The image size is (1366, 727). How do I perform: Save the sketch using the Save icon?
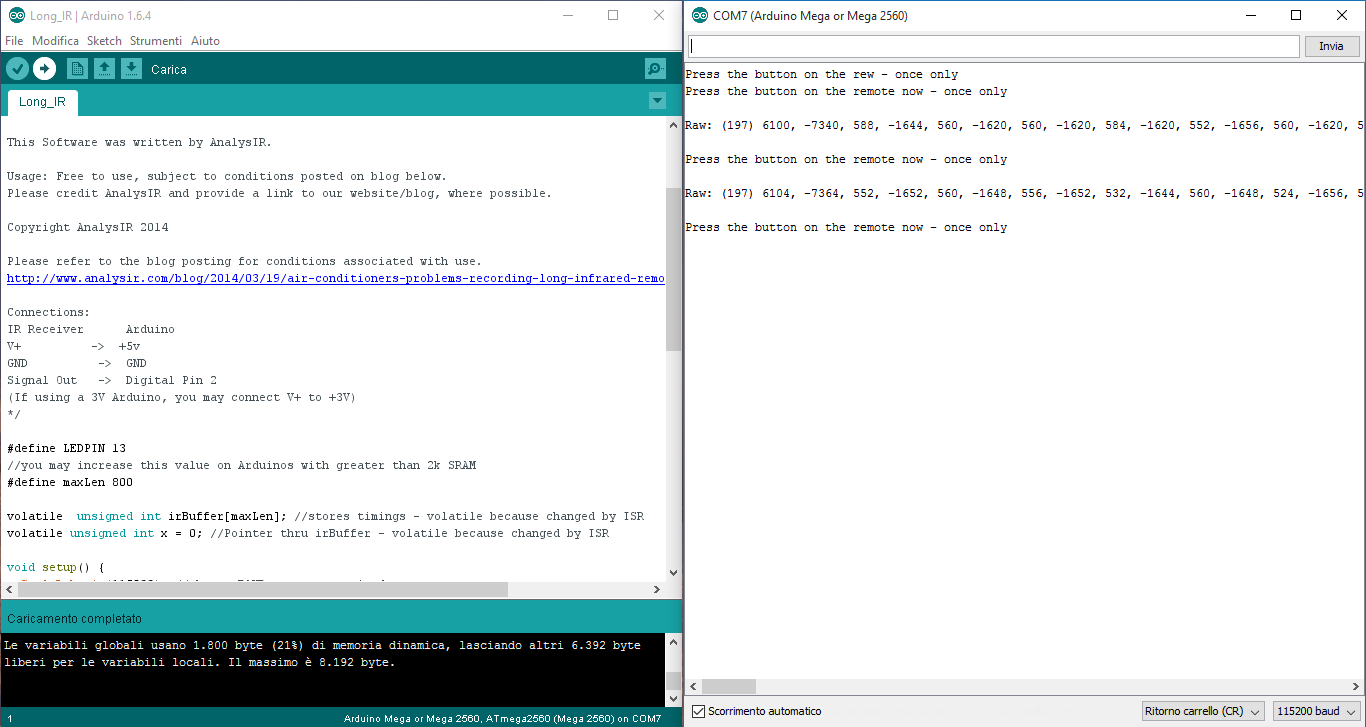click(x=131, y=68)
